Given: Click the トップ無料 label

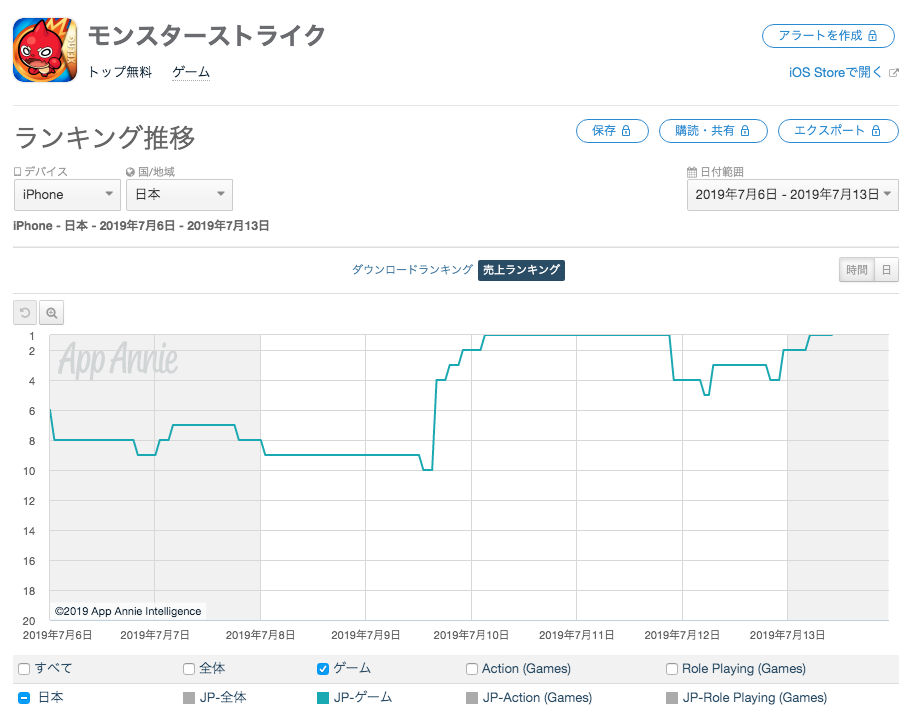Looking at the screenshot, I should 120,73.
